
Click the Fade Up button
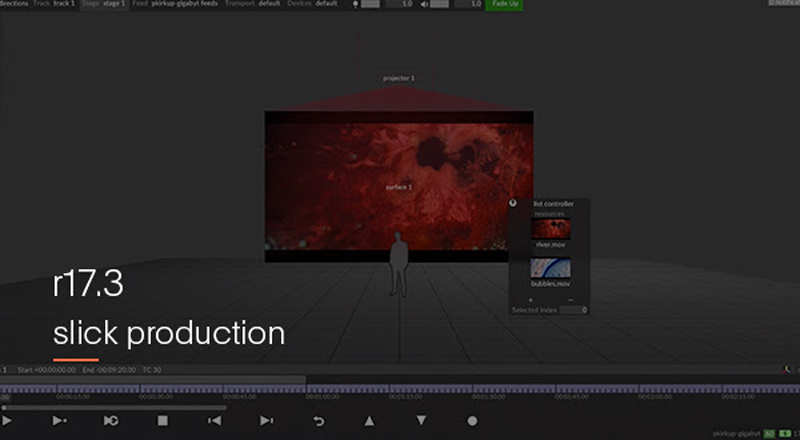click(504, 4)
